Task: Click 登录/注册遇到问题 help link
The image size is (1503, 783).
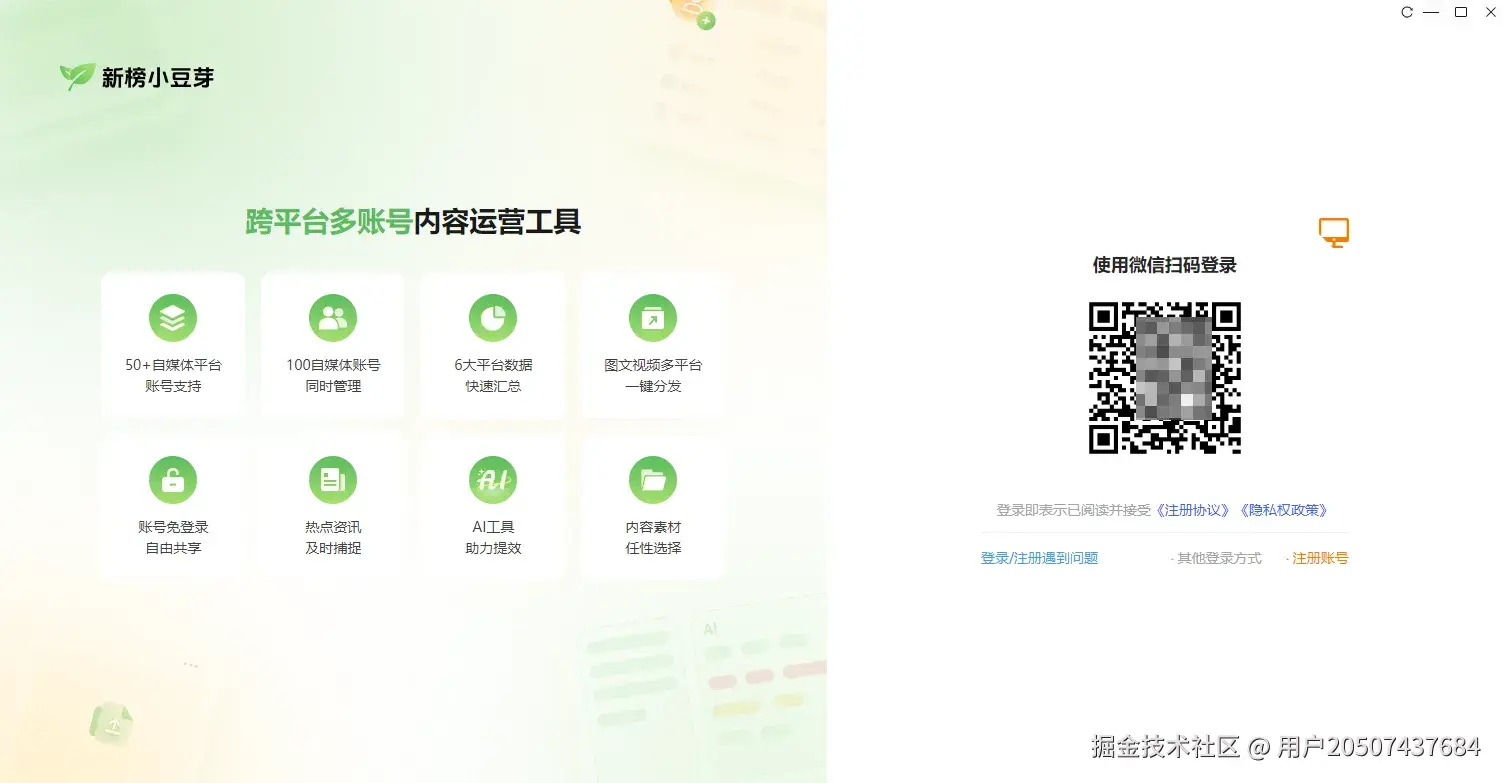Action: point(1039,558)
